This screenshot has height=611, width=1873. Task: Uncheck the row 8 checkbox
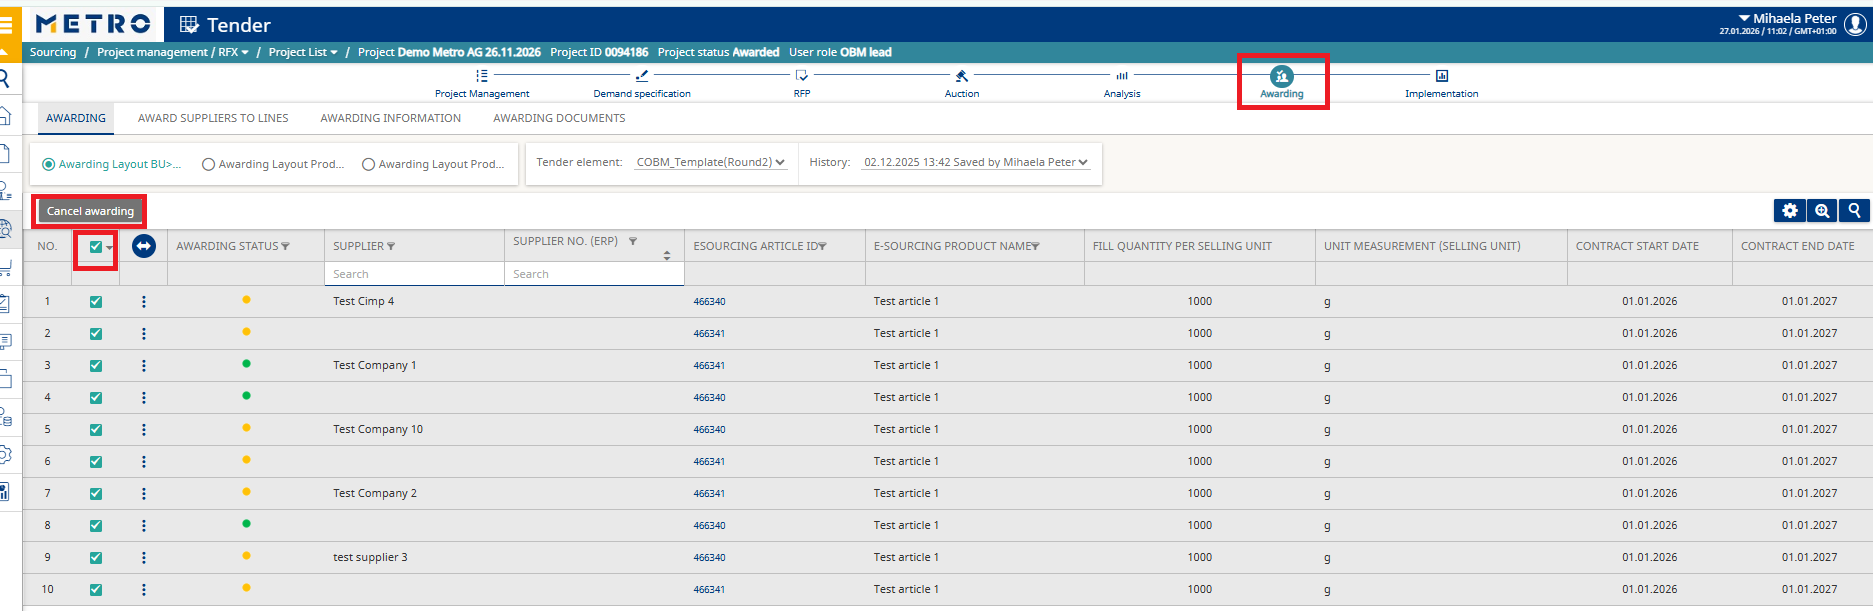coord(96,525)
